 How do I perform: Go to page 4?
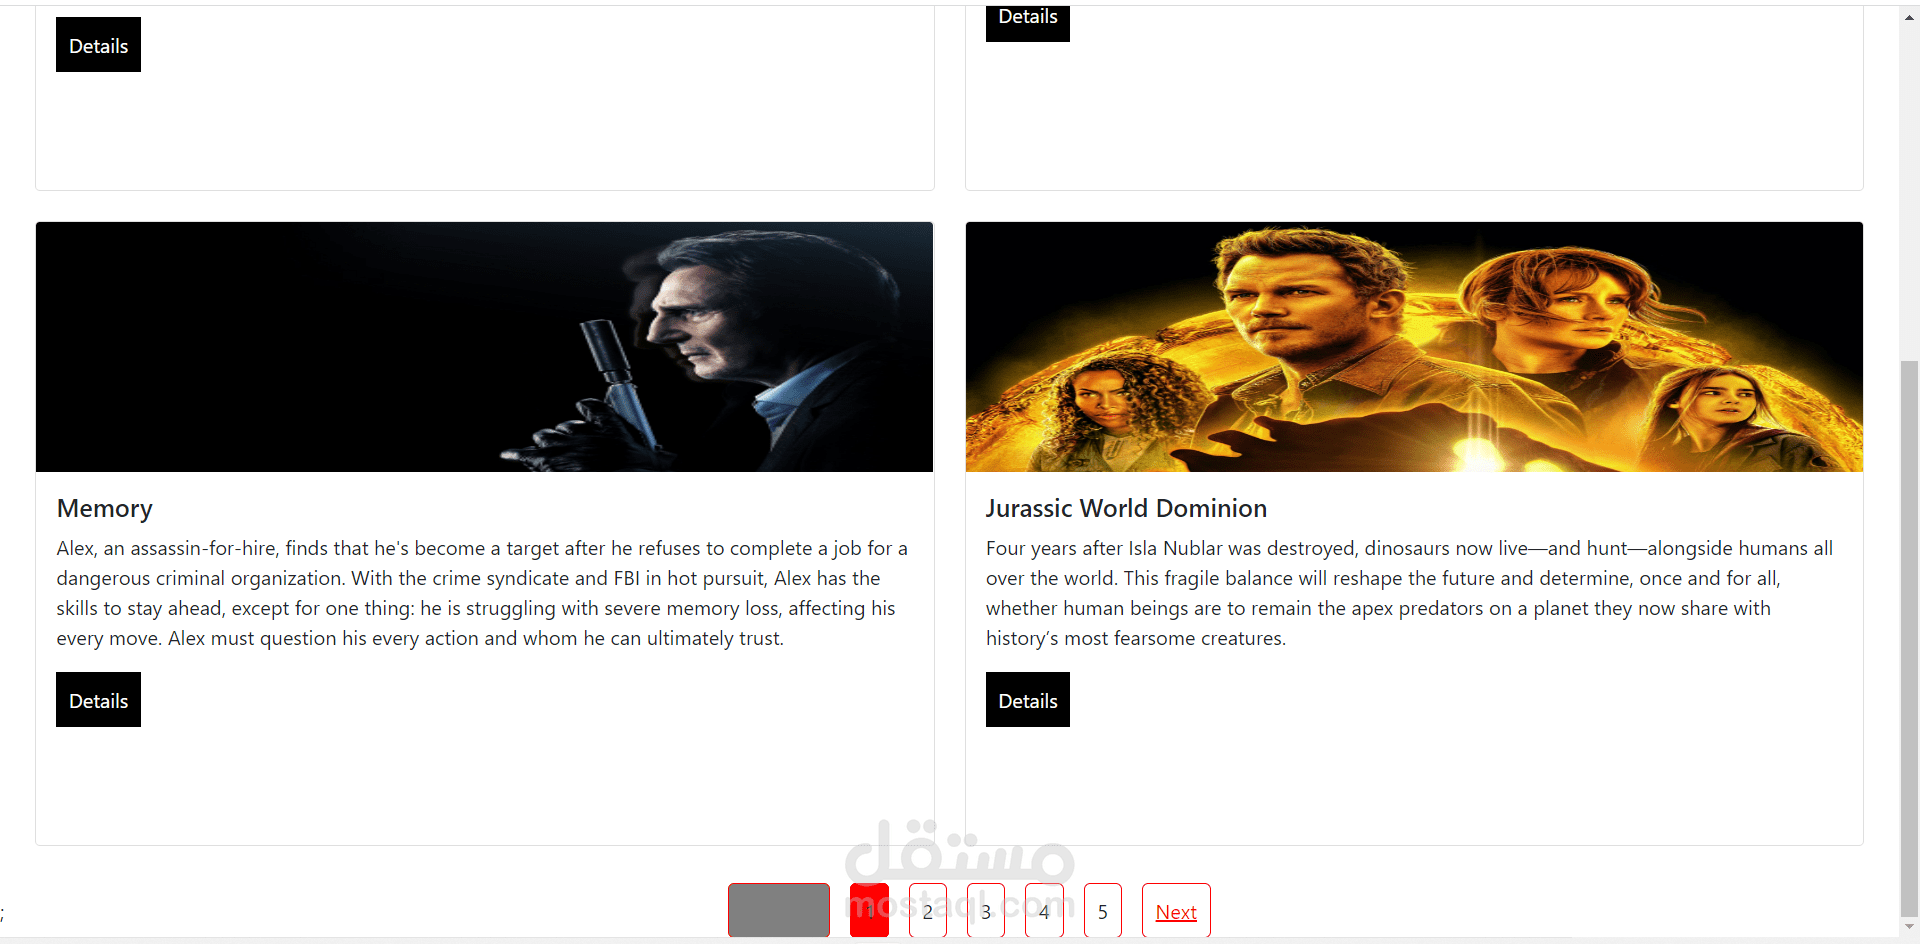point(1044,911)
